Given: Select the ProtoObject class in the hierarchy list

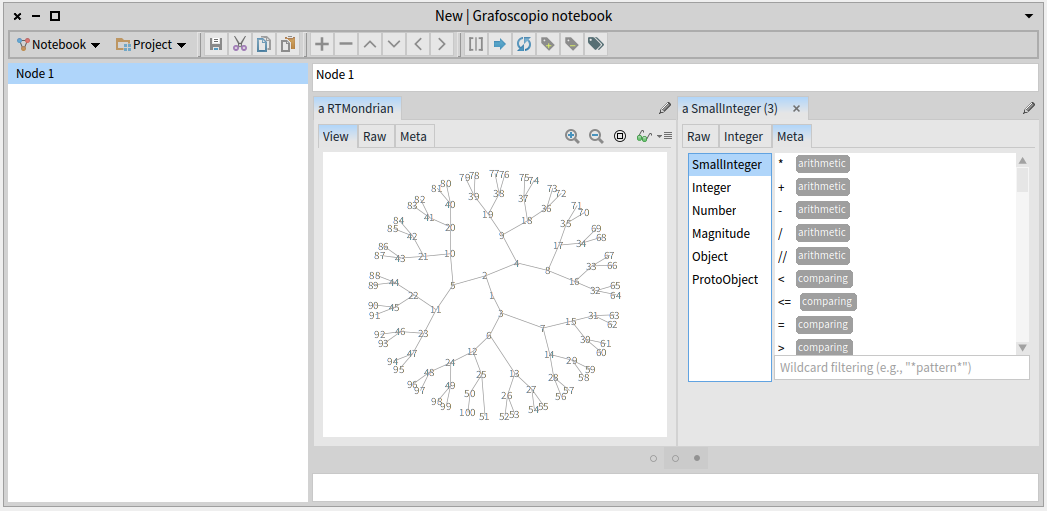Looking at the screenshot, I should click(x=730, y=280).
